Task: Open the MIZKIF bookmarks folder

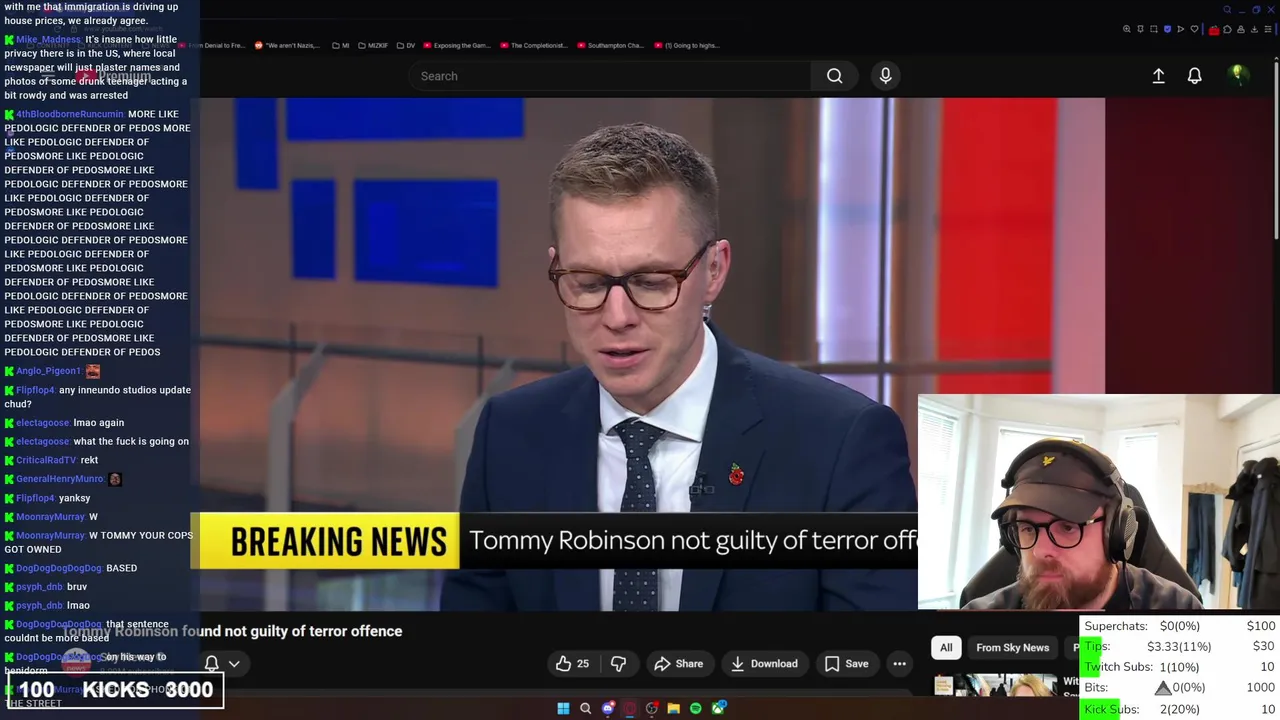Action: pos(372,45)
